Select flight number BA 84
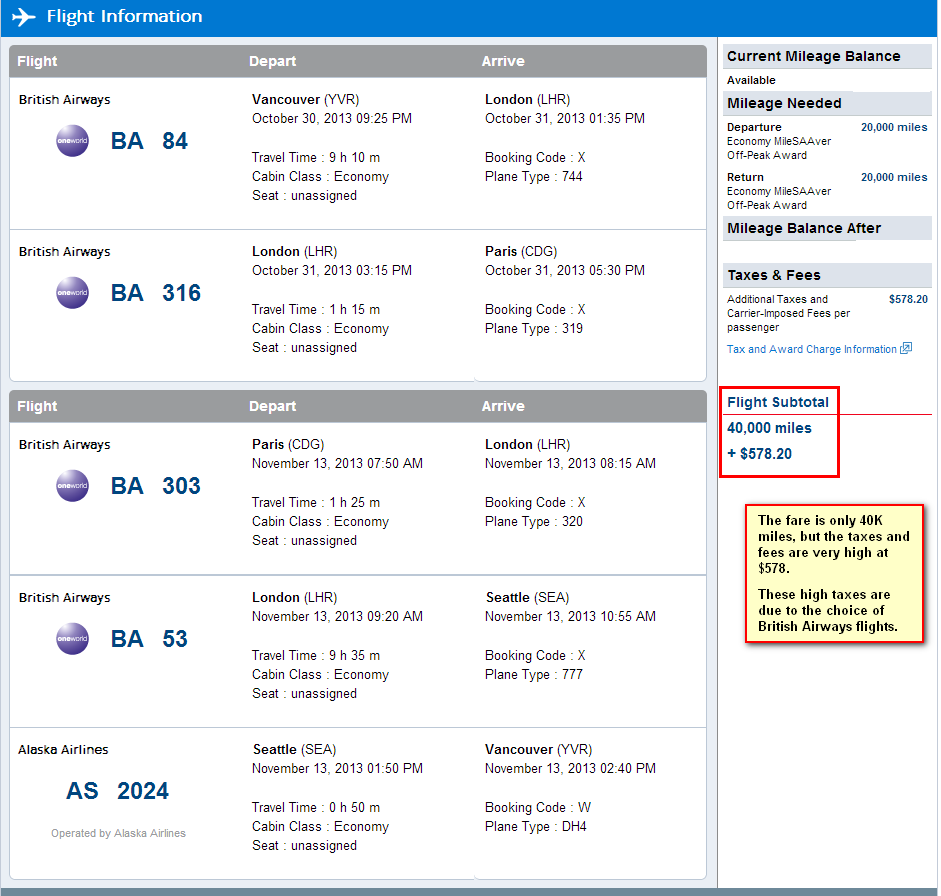Image resolution: width=941 pixels, height=896 pixels. (x=149, y=141)
